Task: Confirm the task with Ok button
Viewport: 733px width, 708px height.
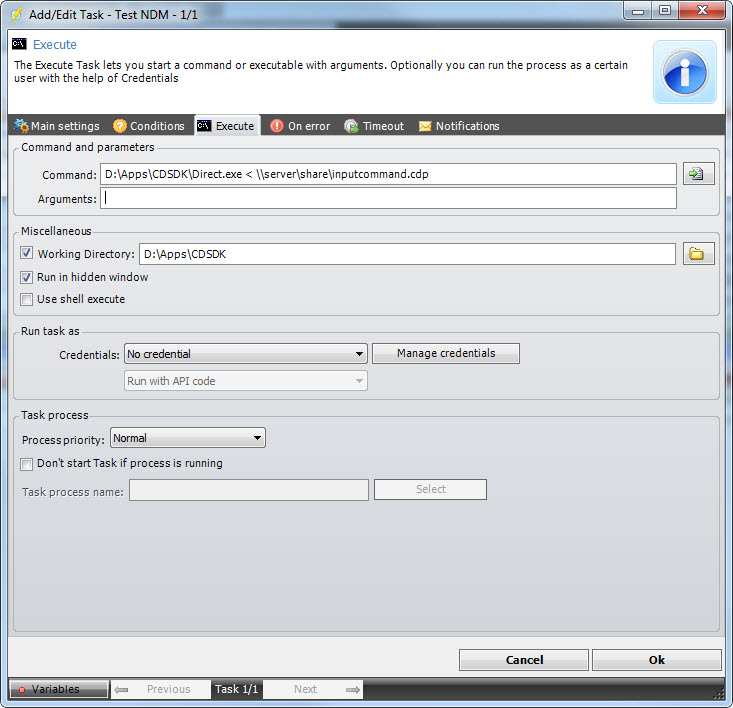Action: pos(656,660)
